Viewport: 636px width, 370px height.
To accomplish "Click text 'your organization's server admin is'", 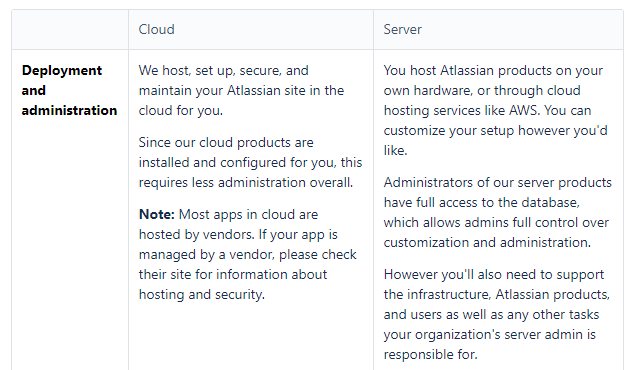I will tap(490, 335).
